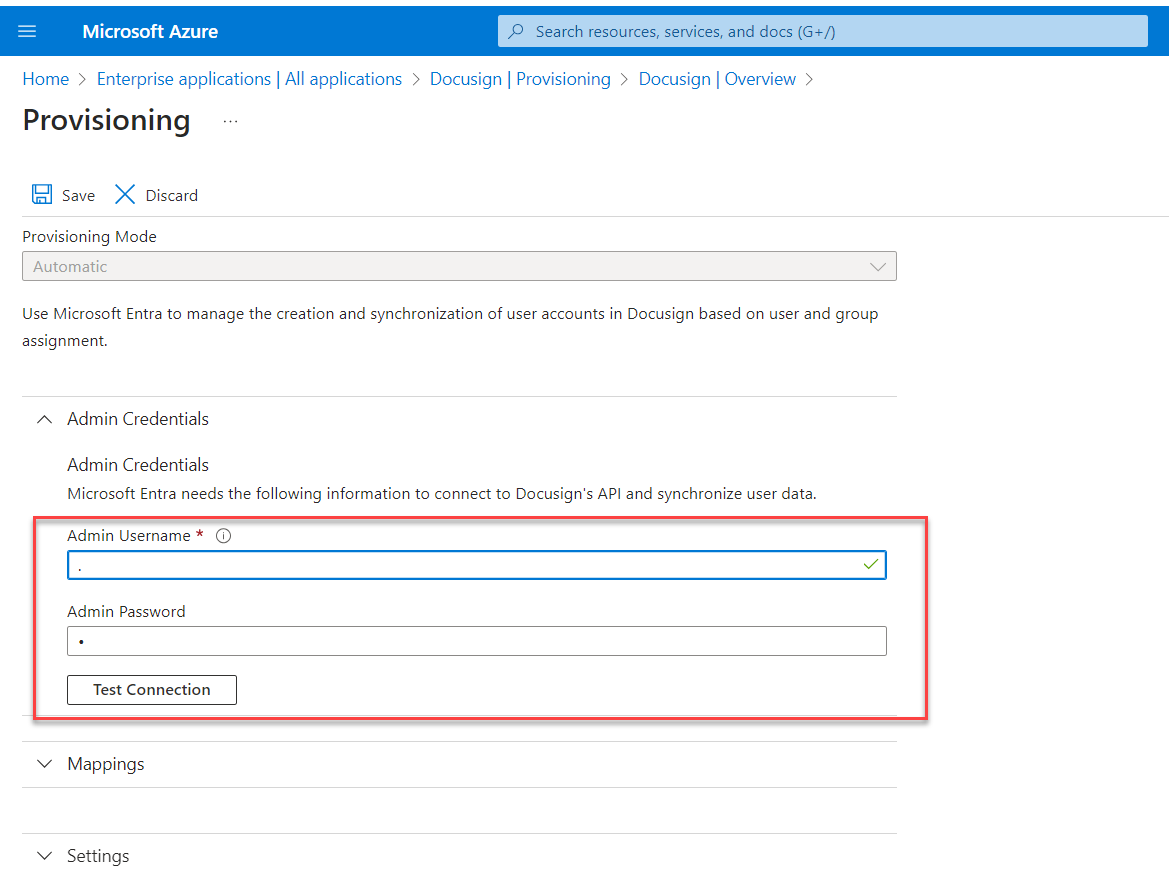Click the green validation checkmark in username field

pos(871,564)
